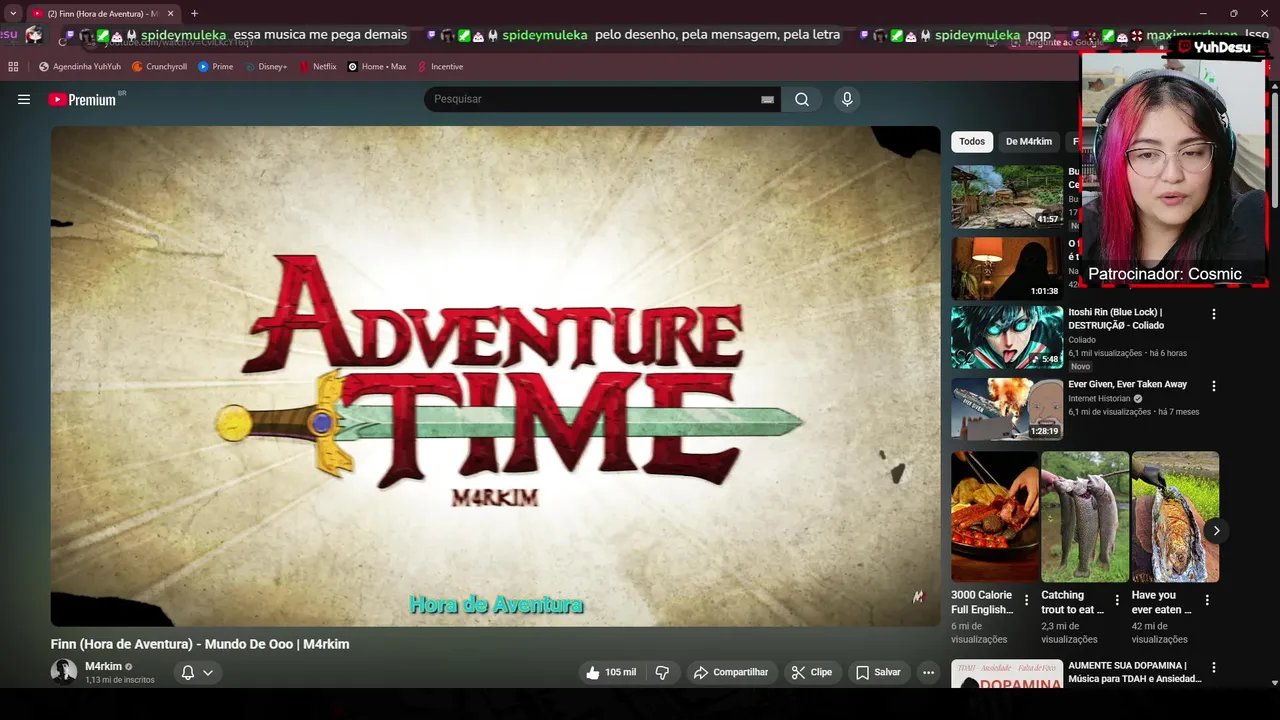Save video using Salvar button

878,672
